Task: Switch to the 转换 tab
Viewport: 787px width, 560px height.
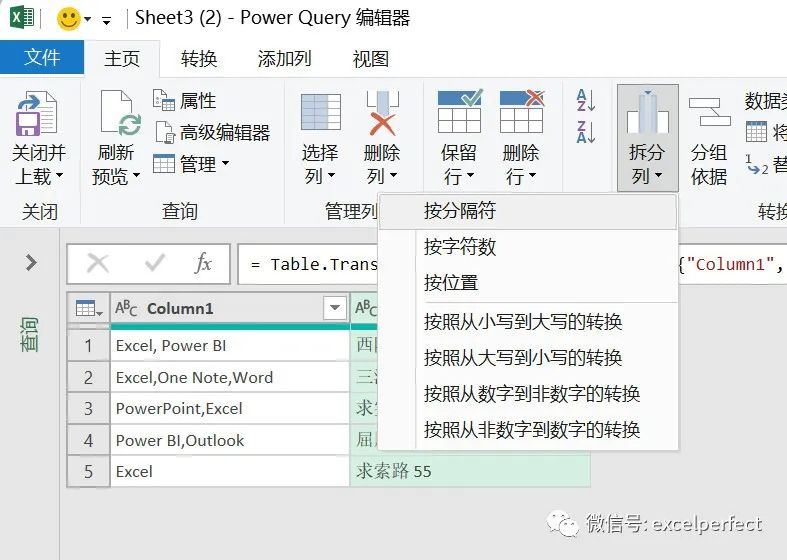Action: coord(199,59)
